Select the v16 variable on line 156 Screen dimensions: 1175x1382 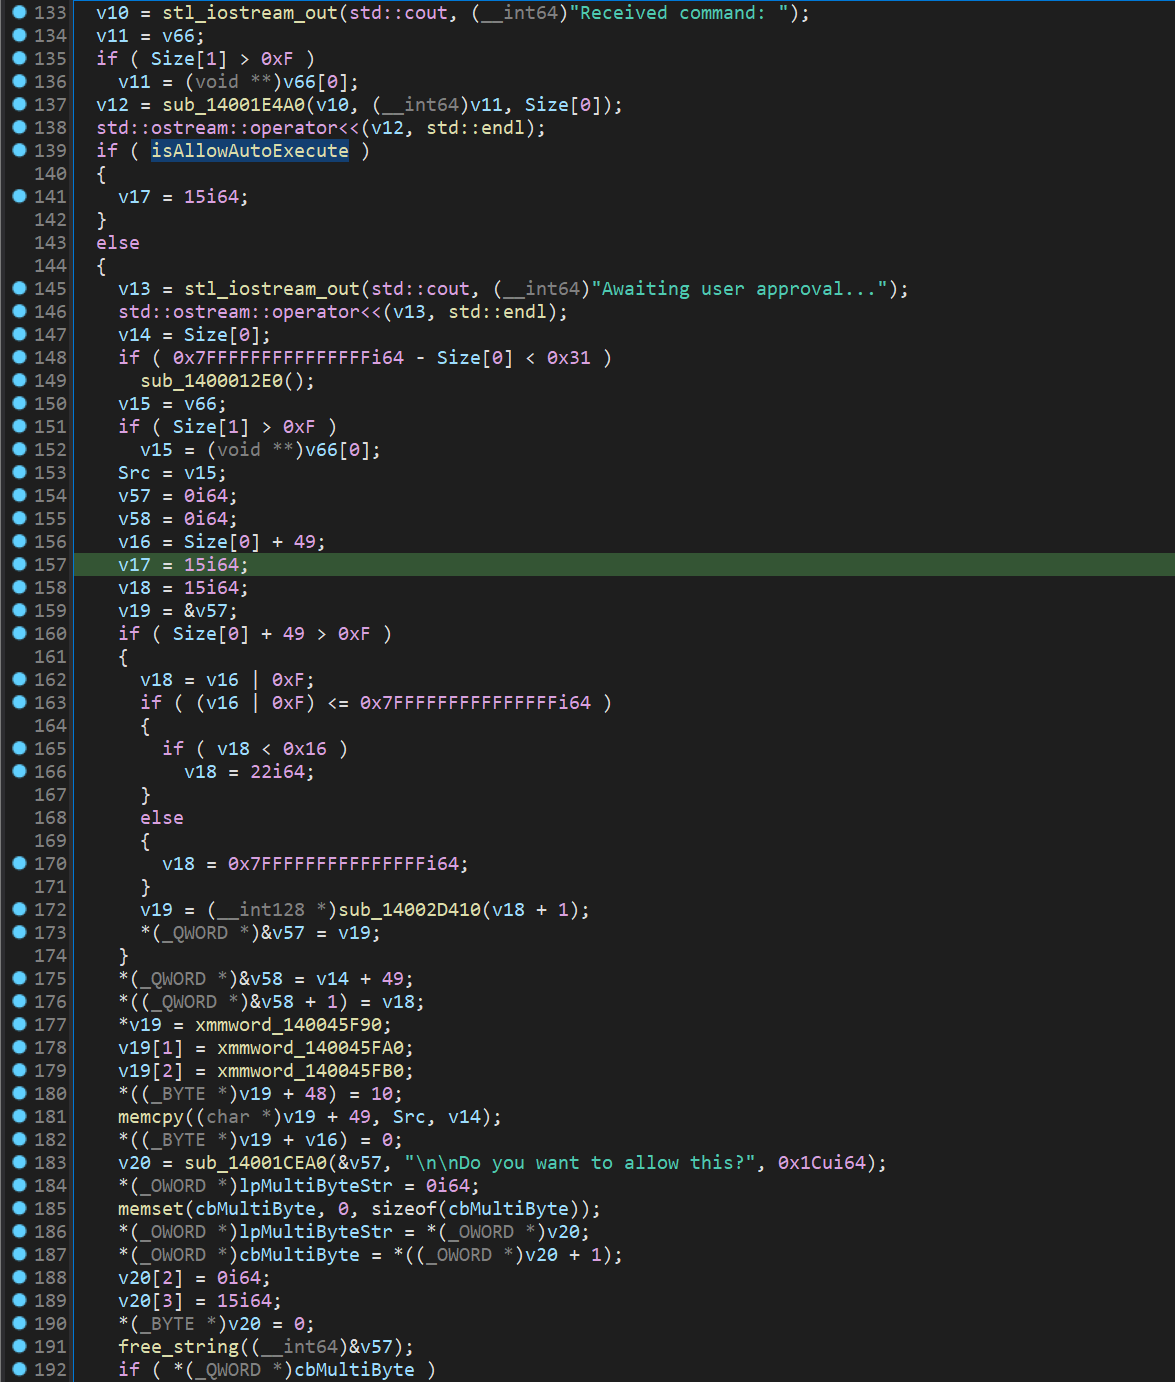[x=134, y=541]
